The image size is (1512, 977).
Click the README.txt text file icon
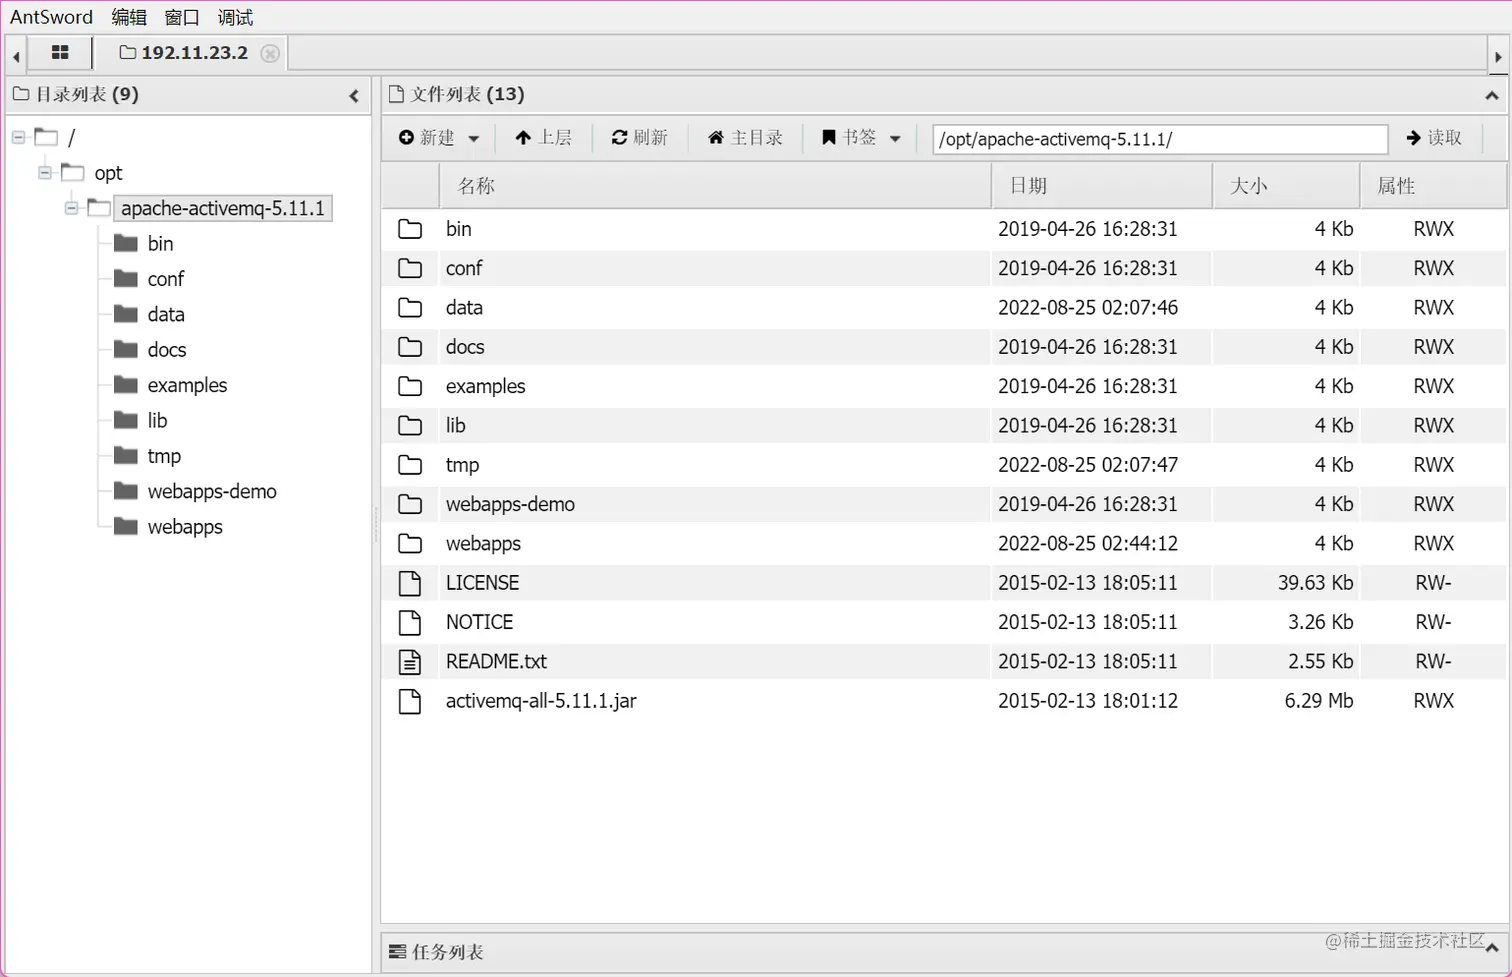(x=410, y=661)
